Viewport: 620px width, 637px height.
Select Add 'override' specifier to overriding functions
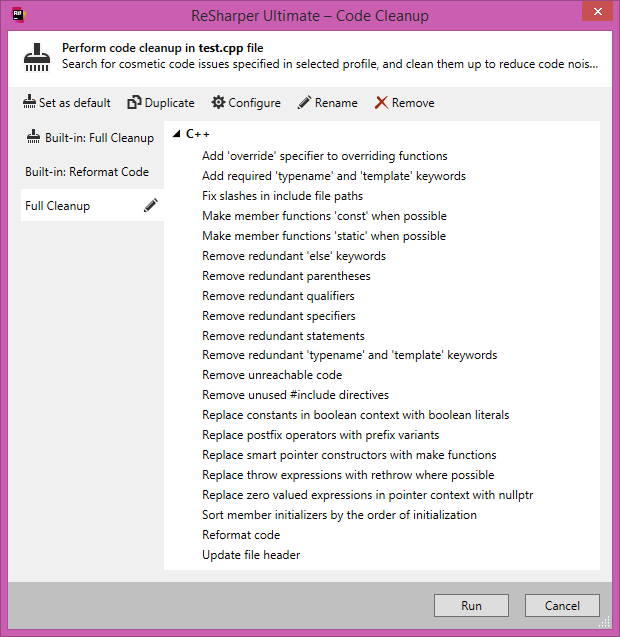point(325,156)
